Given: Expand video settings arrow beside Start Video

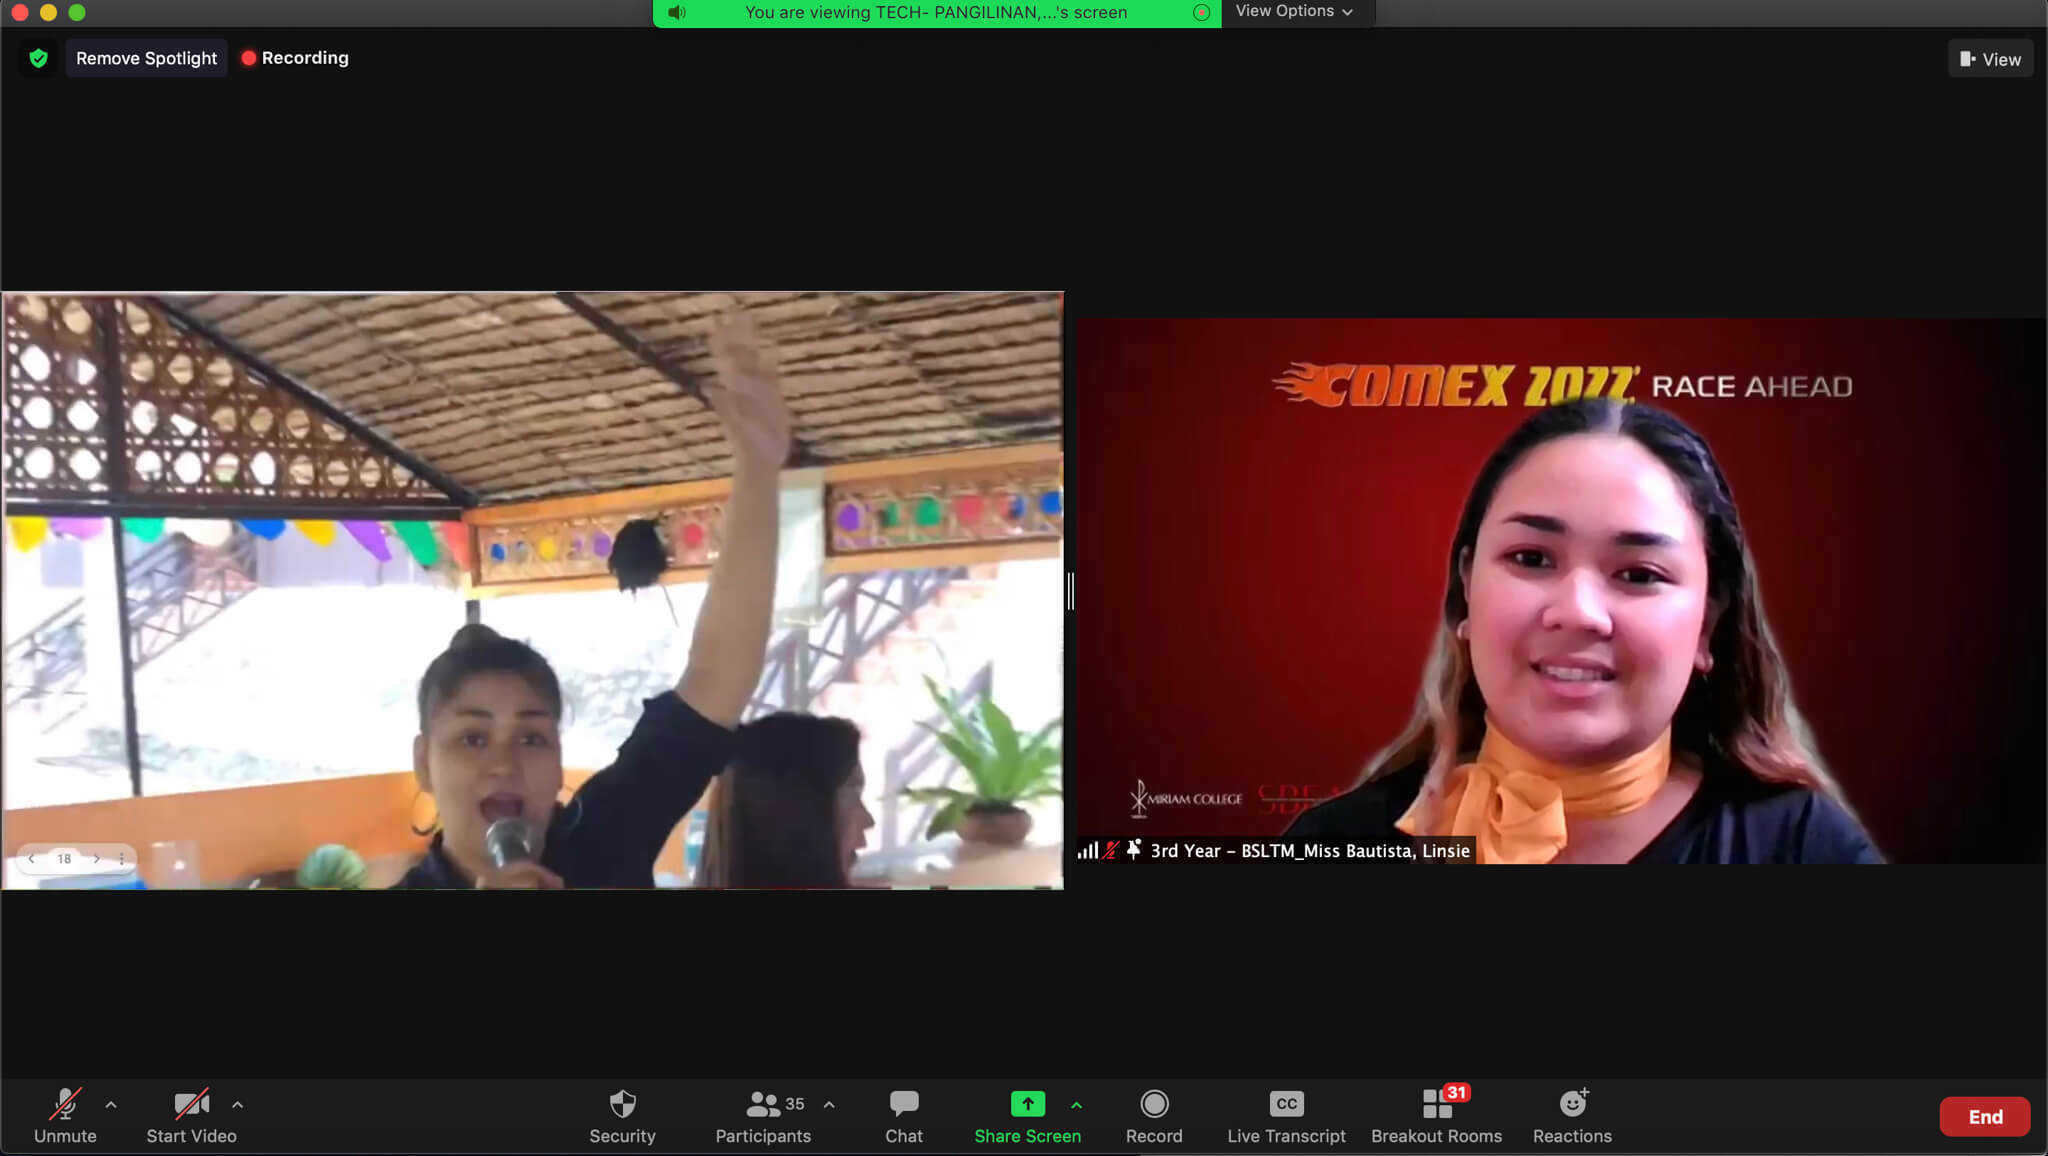Looking at the screenshot, I should tap(237, 1105).
